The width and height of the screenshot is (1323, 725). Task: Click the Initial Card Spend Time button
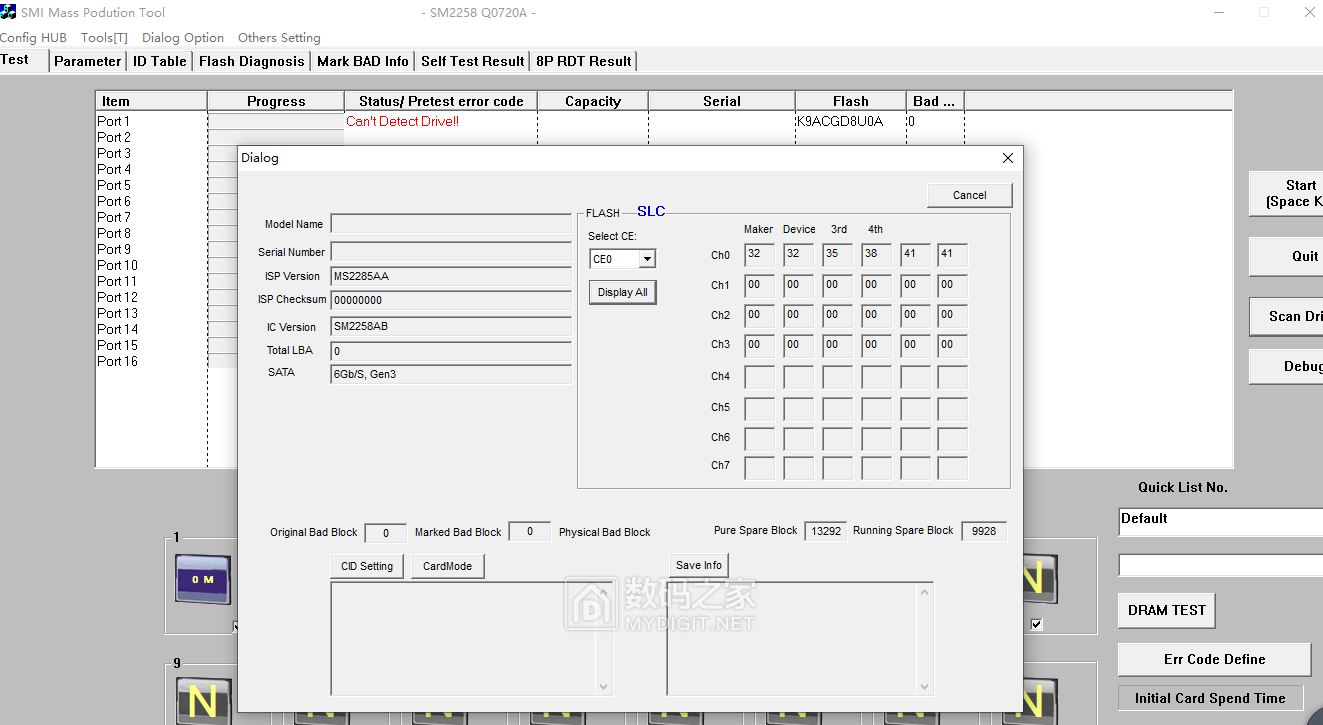pyautogui.click(x=1210, y=698)
